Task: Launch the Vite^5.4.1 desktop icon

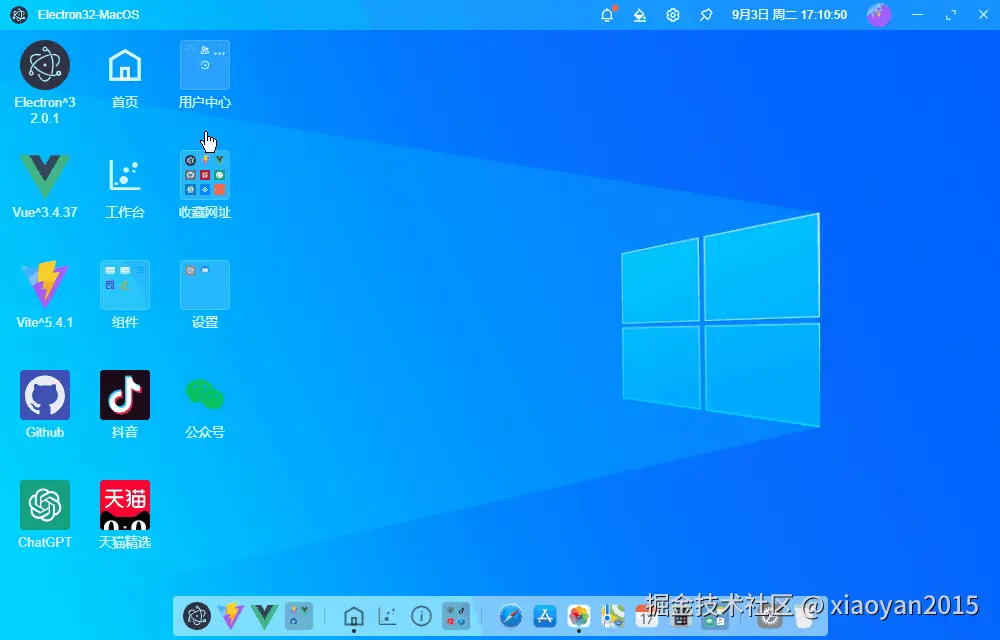Action: 45,285
